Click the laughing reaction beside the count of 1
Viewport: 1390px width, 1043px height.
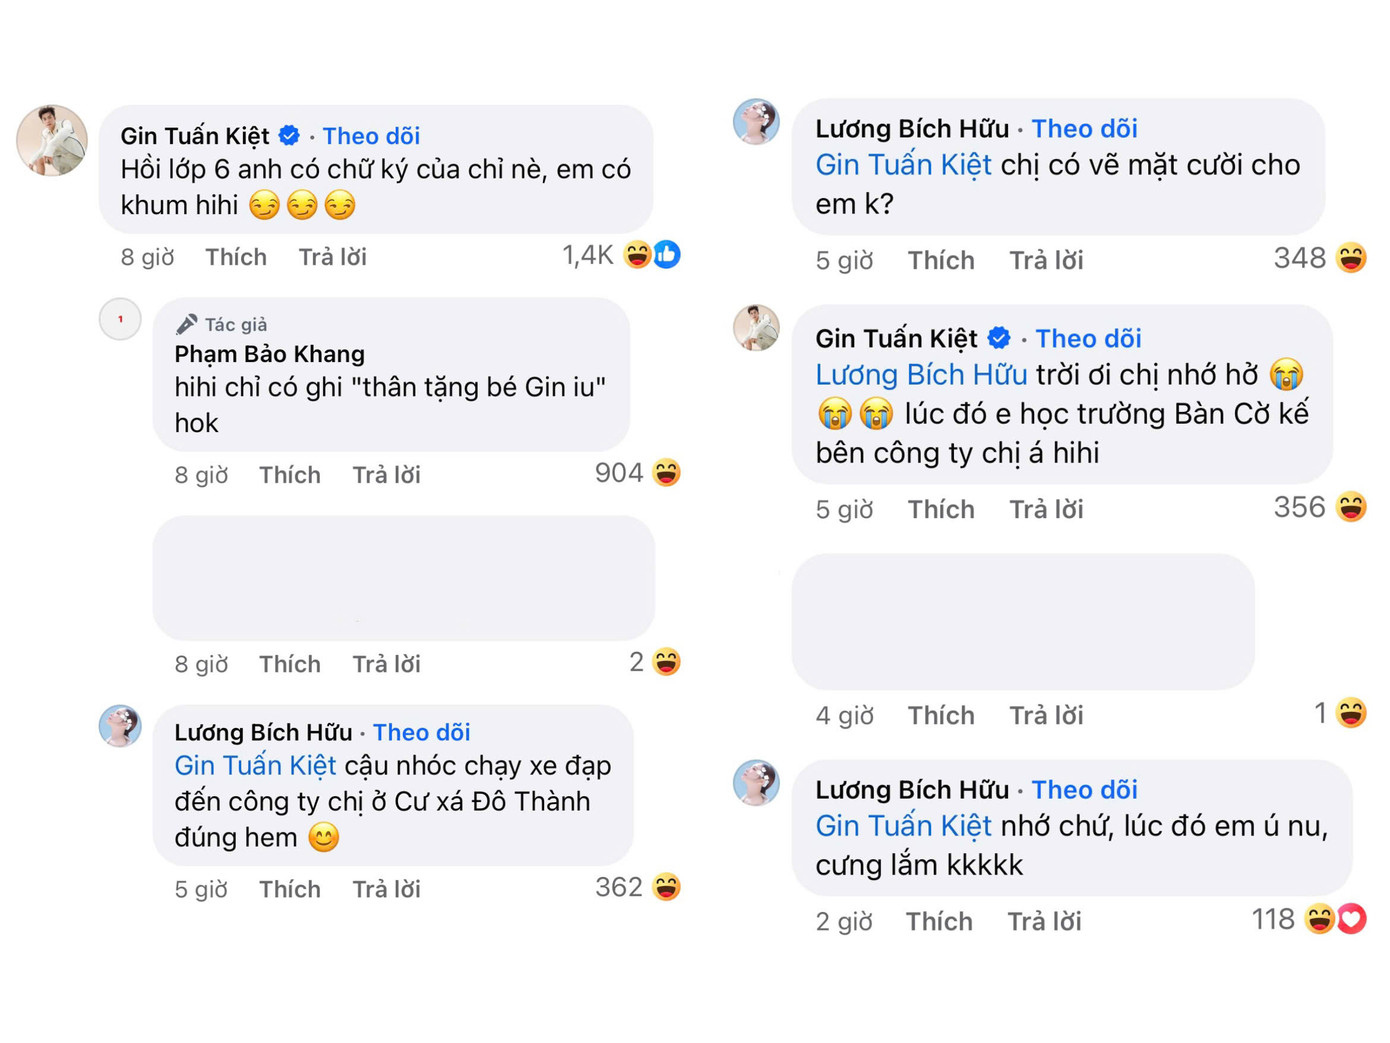coord(1352,713)
